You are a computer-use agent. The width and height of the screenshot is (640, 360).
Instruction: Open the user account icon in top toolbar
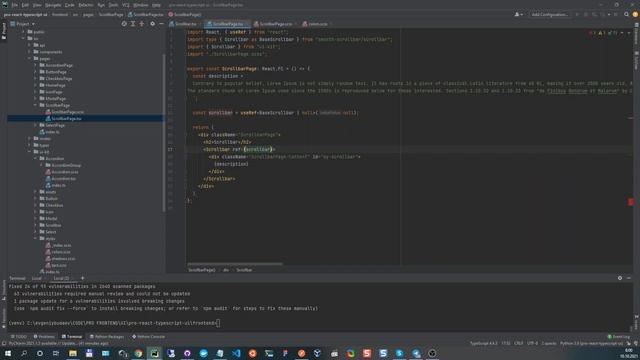click(x=518, y=14)
